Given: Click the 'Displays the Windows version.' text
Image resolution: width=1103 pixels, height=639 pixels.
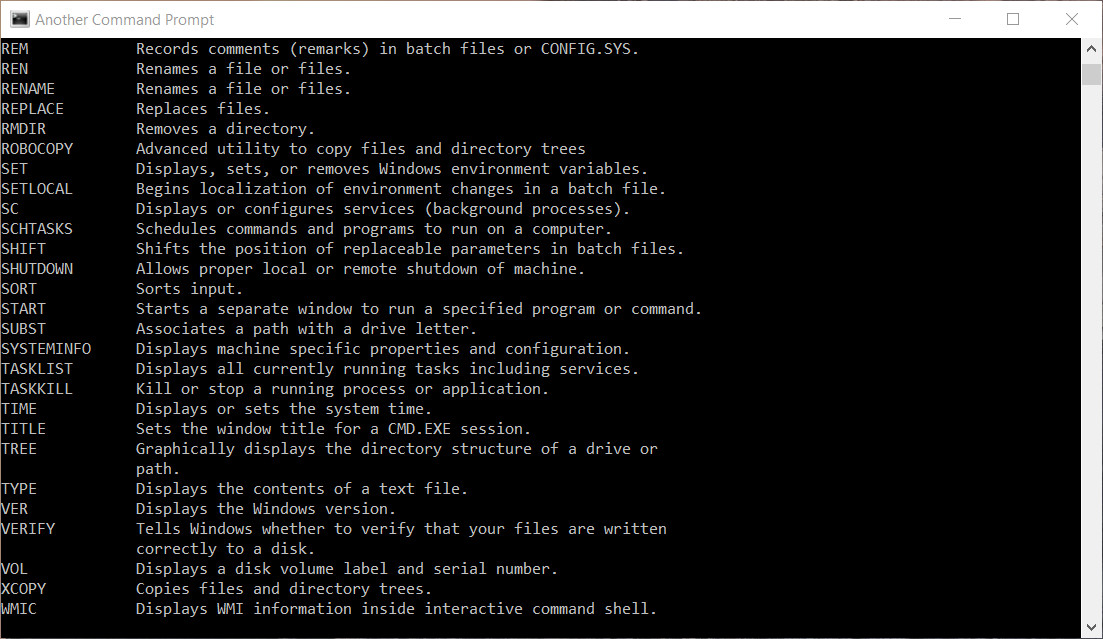Looking at the screenshot, I should point(266,509).
